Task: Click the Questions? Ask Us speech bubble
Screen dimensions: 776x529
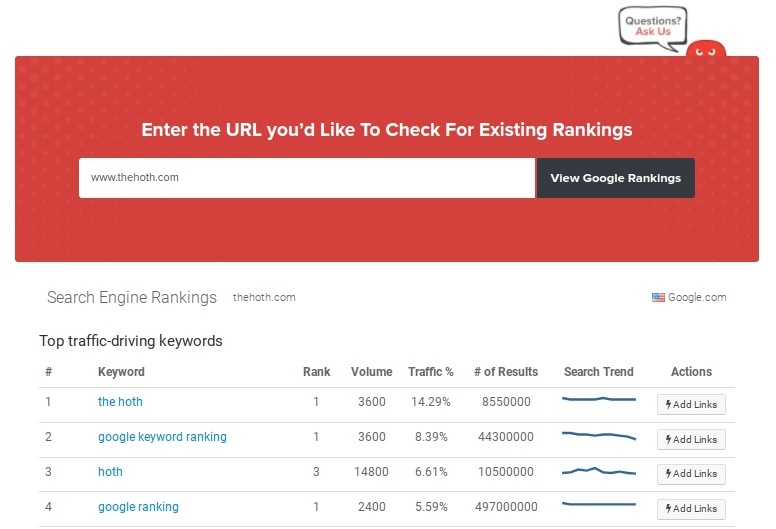Action: pos(653,26)
